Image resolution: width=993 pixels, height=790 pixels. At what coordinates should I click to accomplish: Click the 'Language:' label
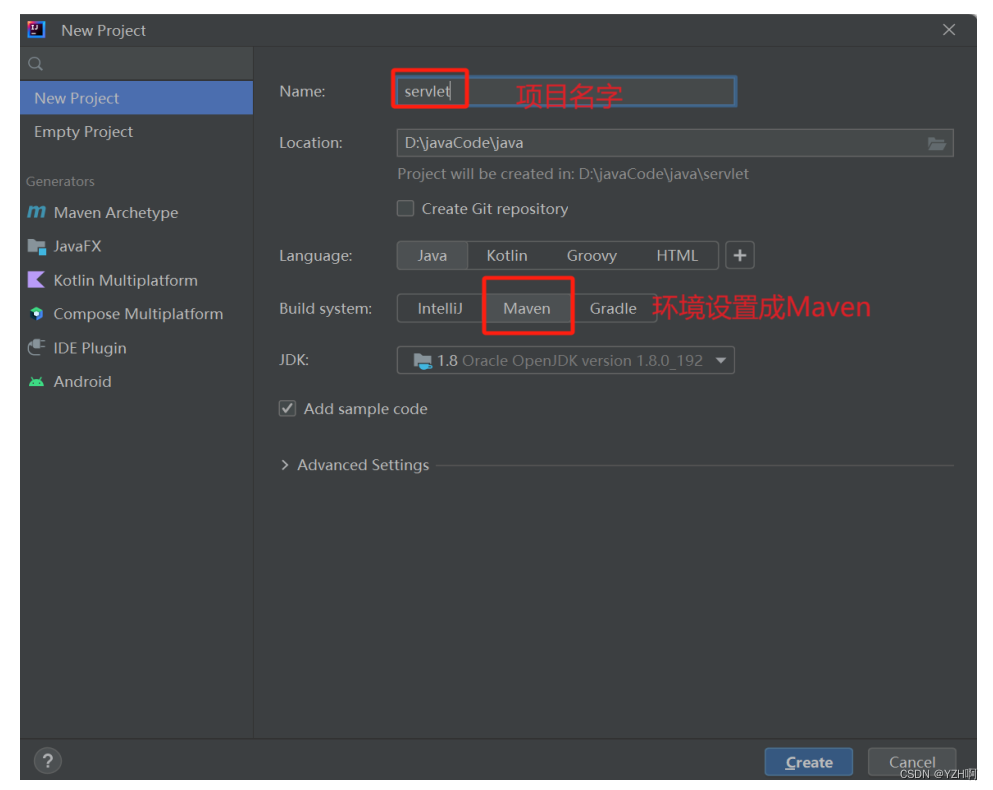coord(315,255)
